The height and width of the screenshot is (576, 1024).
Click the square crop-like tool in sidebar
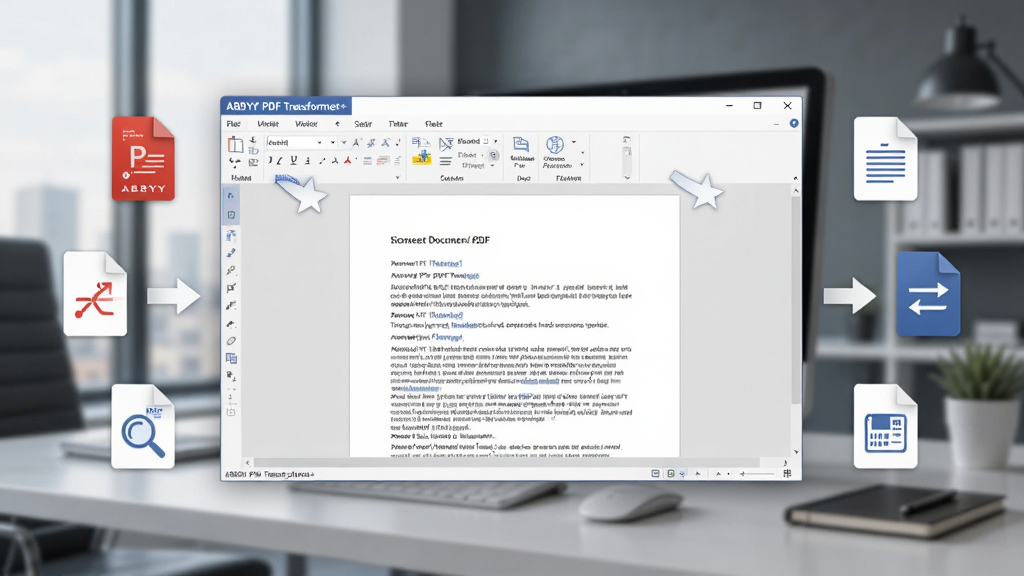click(231, 288)
